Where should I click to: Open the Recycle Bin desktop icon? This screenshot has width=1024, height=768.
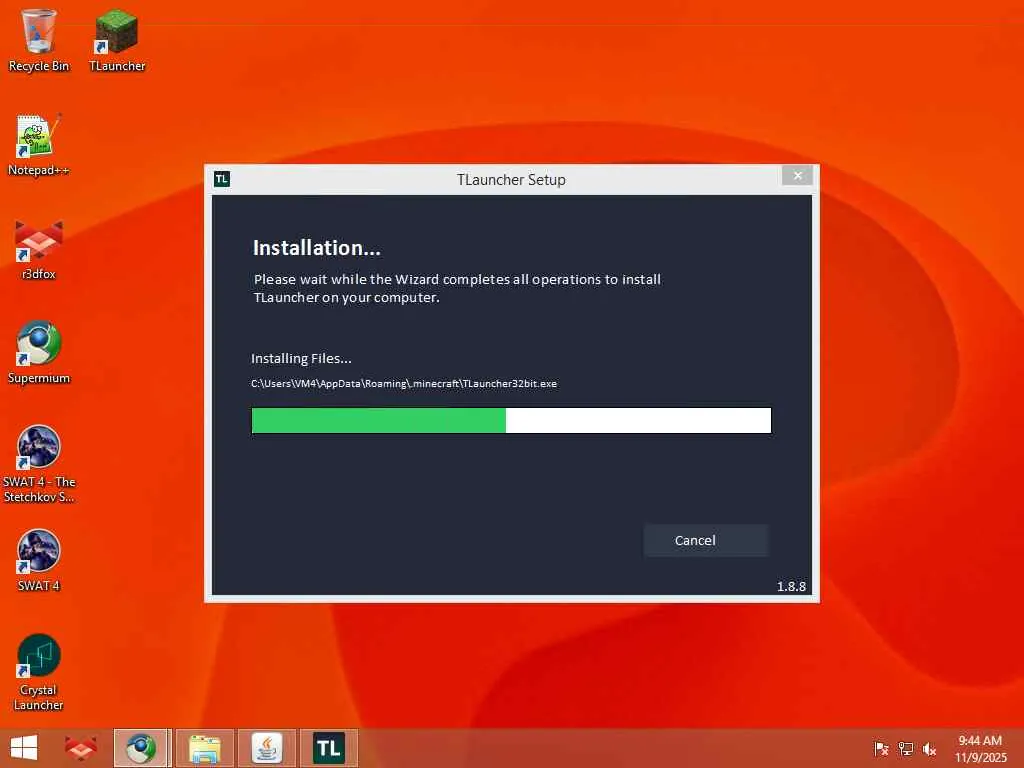(39, 40)
